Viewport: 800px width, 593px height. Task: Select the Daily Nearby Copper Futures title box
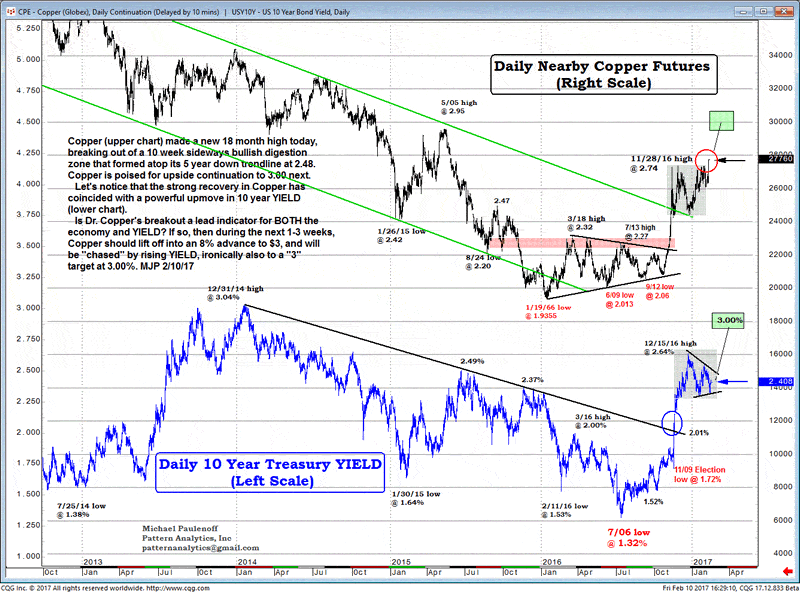coord(604,75)
